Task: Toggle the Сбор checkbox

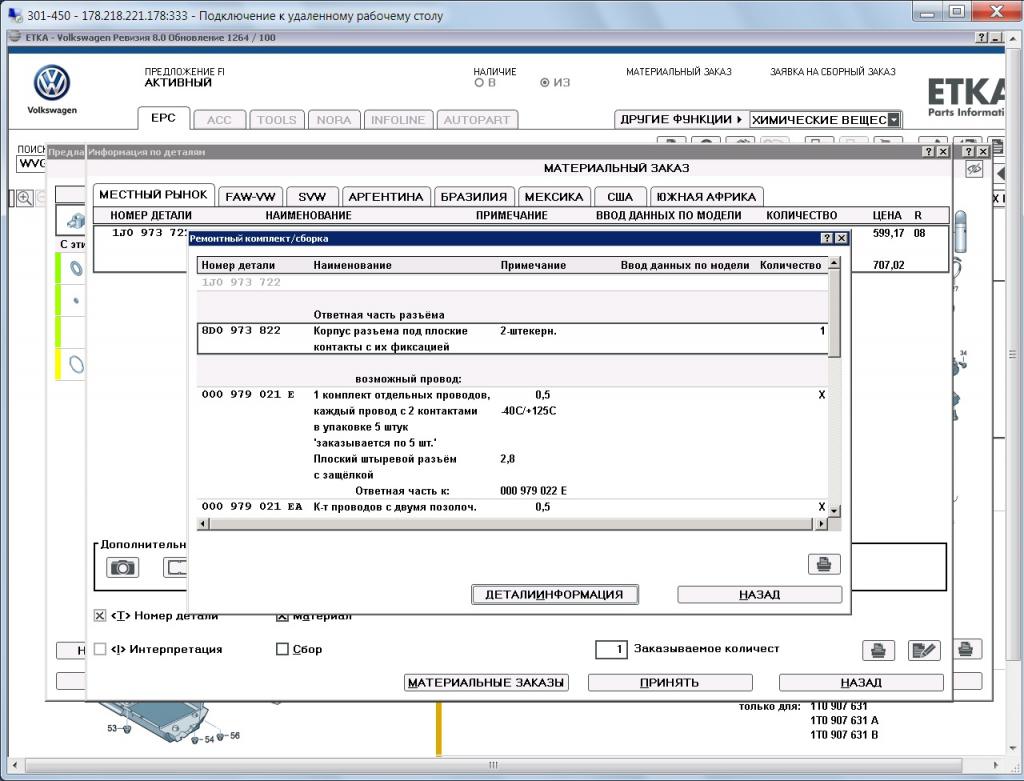Action: [x=282, y=649]
